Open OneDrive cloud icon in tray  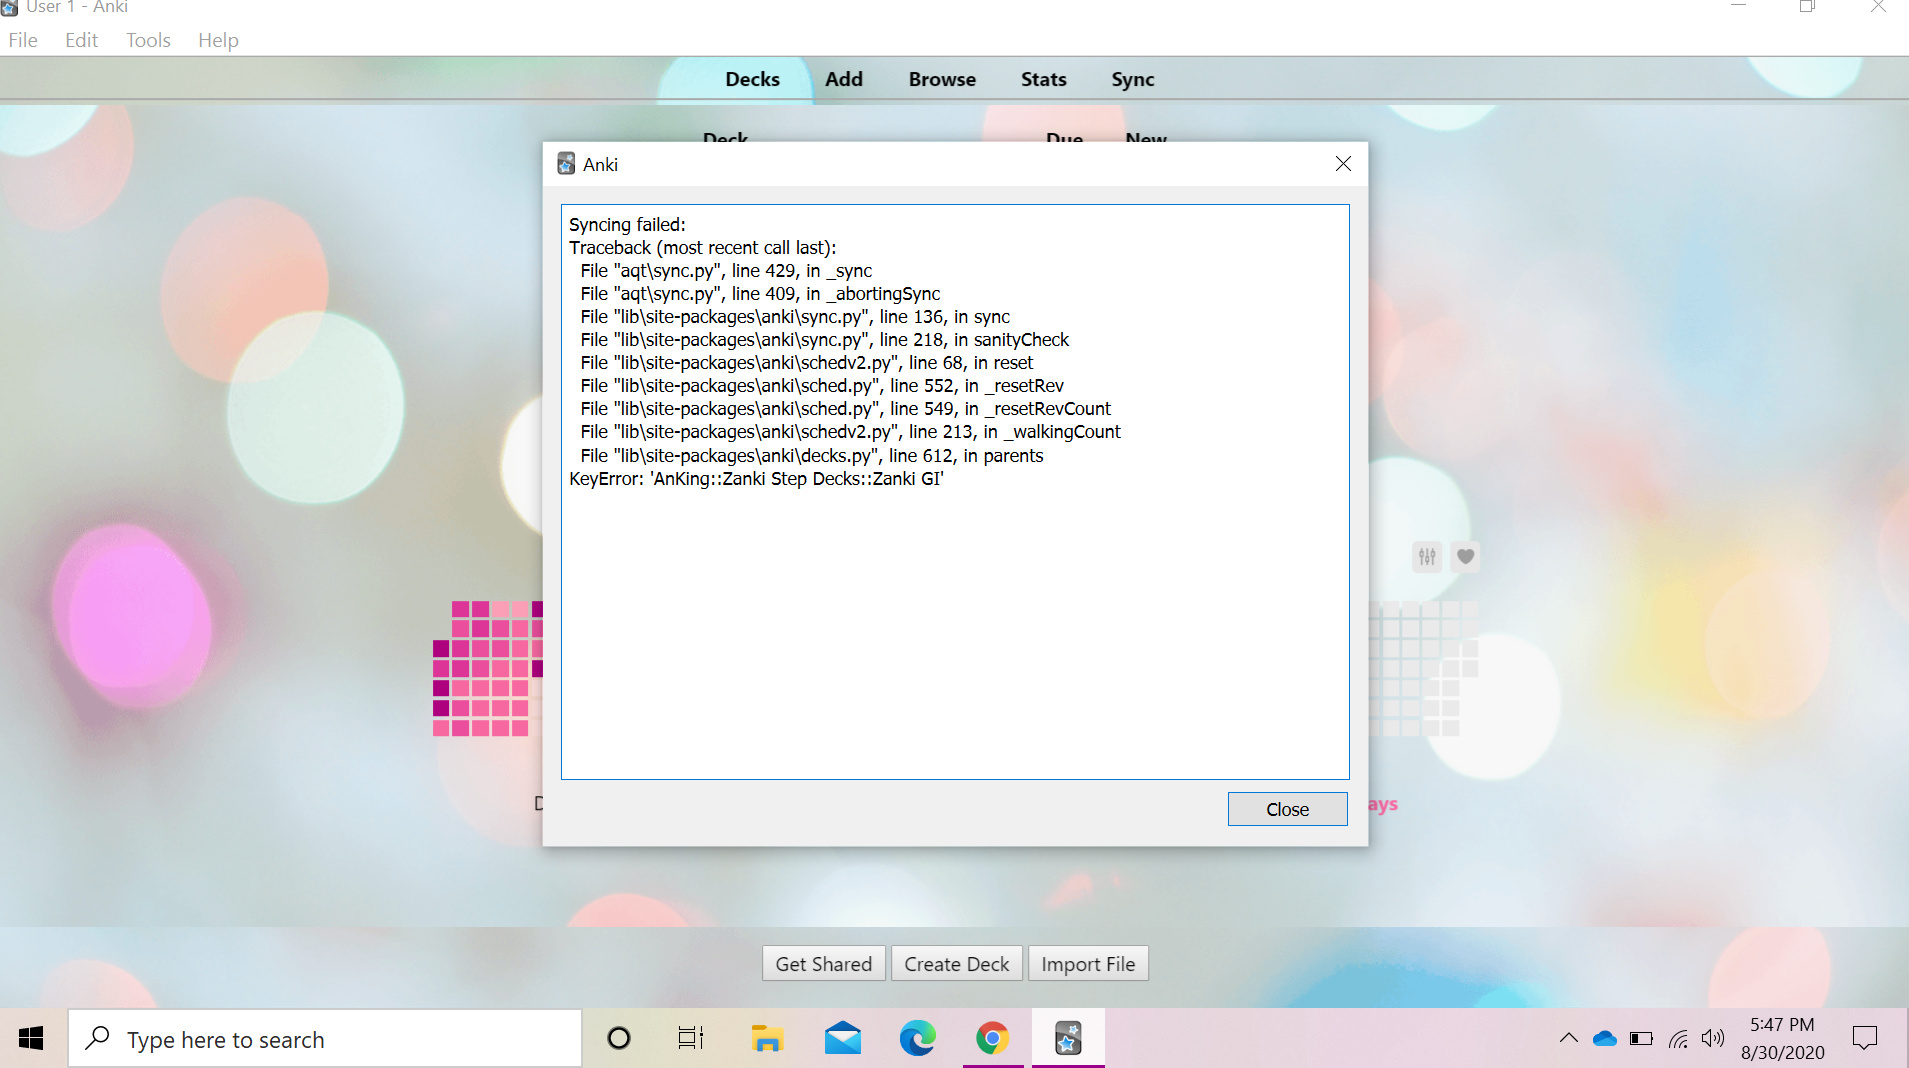click(1605, 1039)
